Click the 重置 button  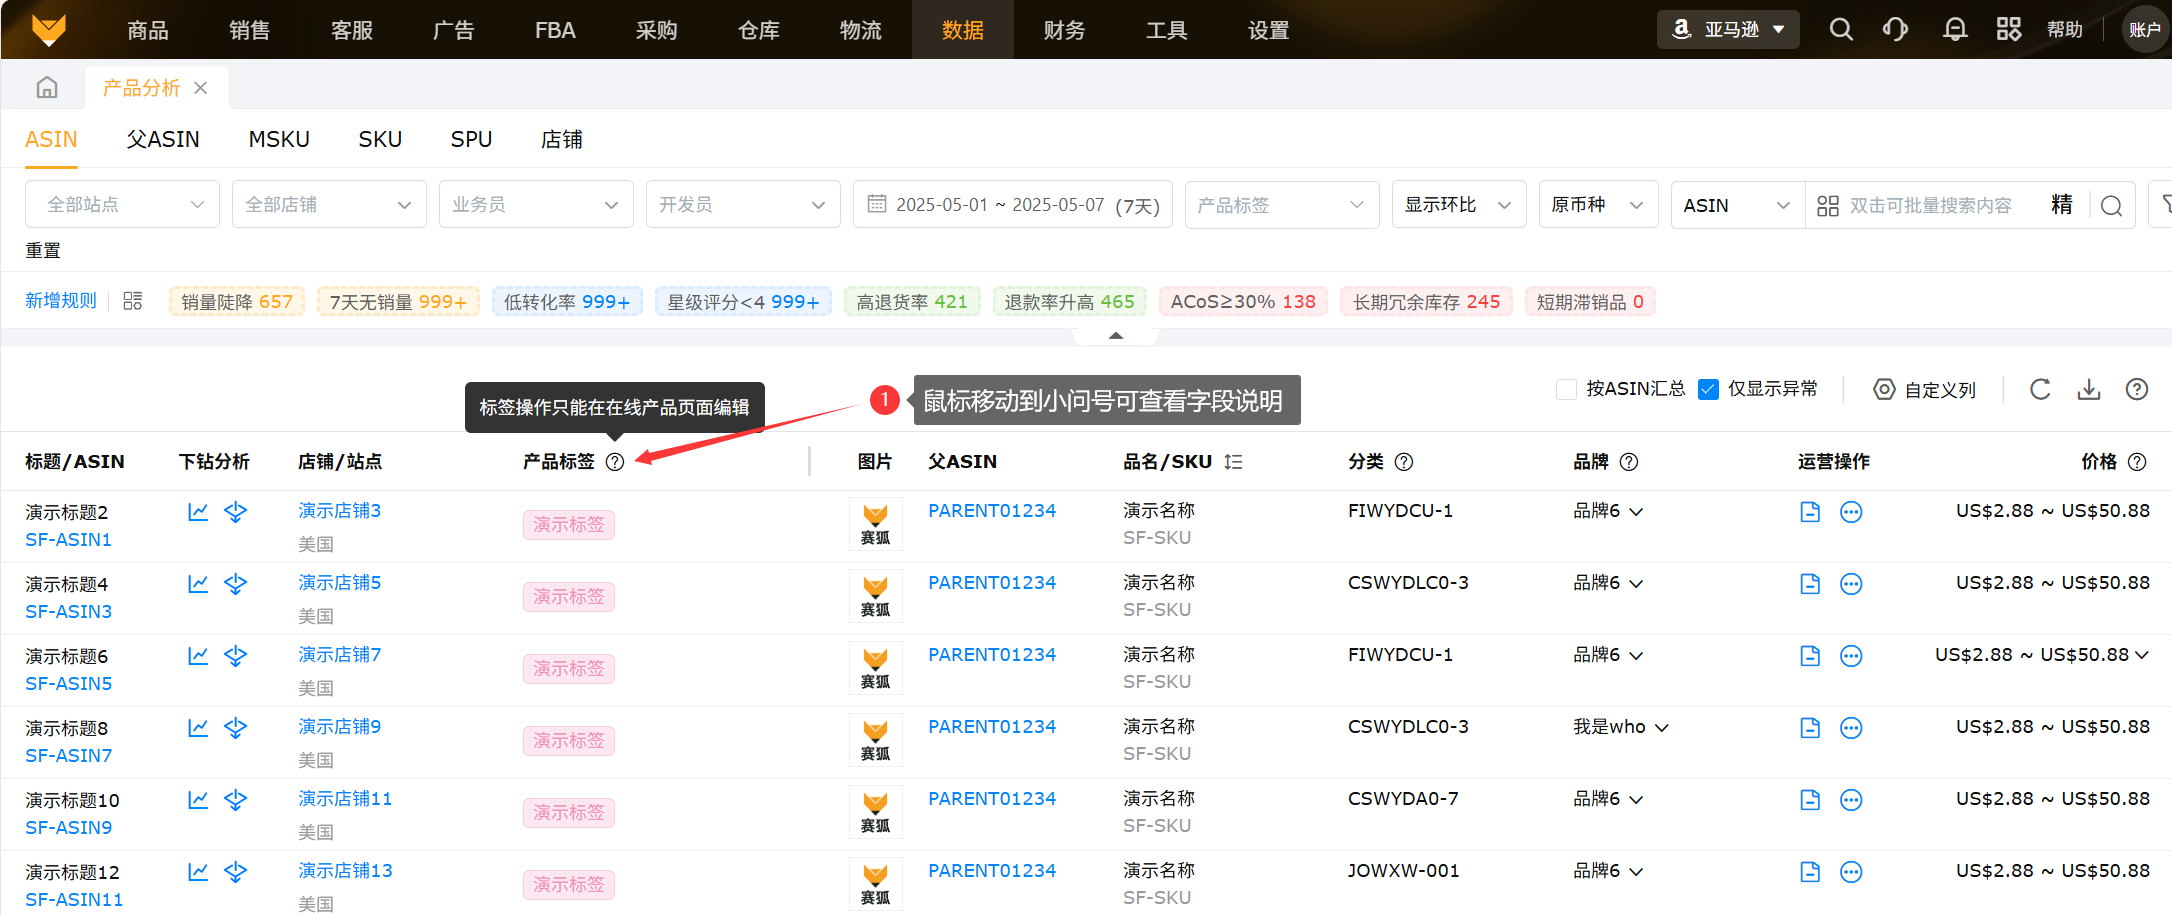tap(43, 251)
